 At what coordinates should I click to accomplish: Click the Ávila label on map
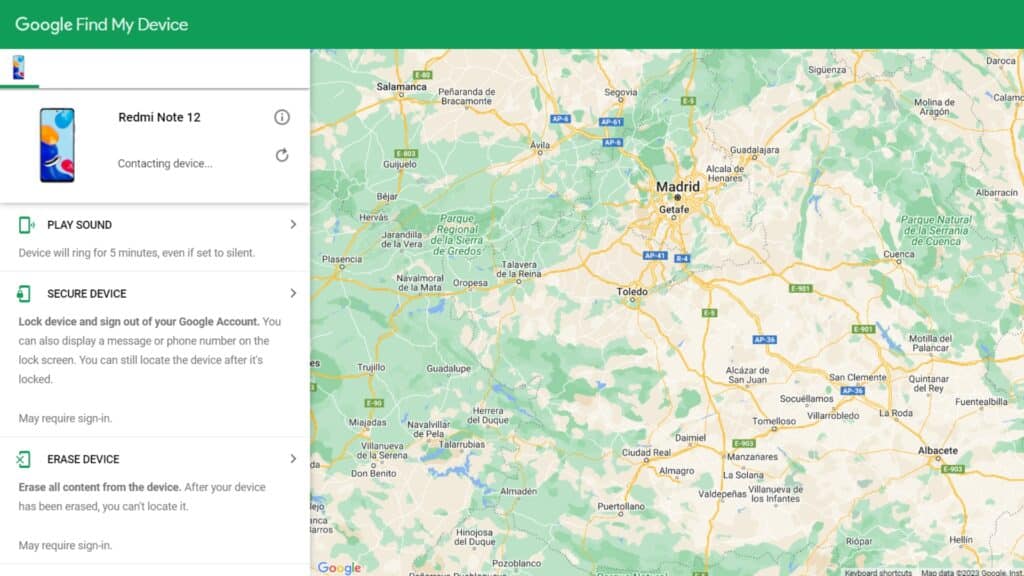pyautogui.click(x=539, y=145)
